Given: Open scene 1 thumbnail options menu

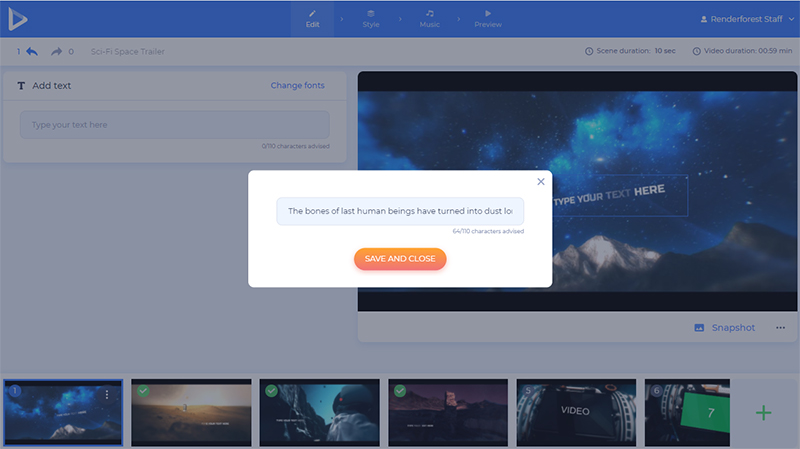Looking at the screenshot, I should tap(107, 395).
